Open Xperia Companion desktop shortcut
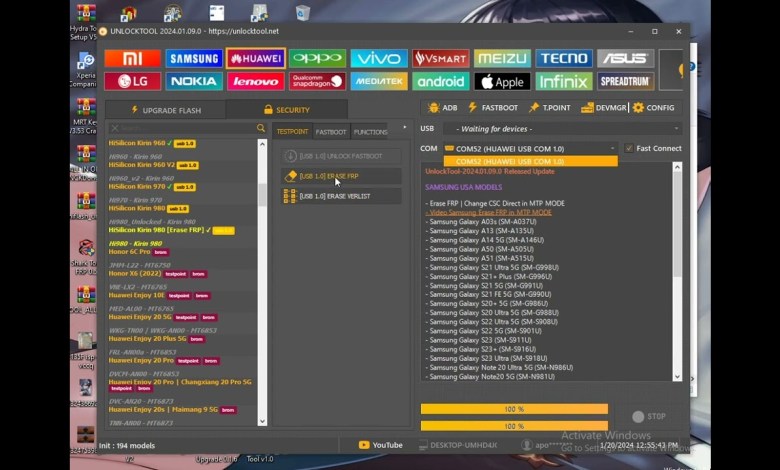The image size is (780, 470). click(x=85, y=69)
